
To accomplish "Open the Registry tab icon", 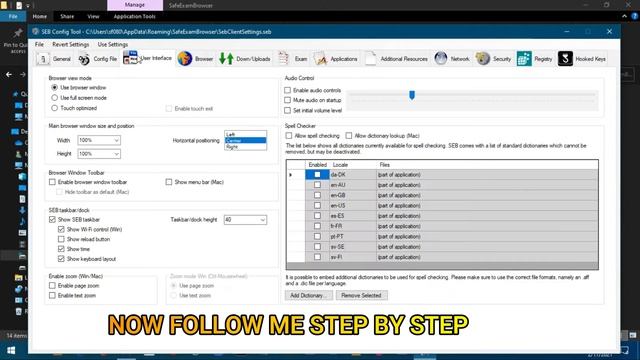I will point(524,58).
